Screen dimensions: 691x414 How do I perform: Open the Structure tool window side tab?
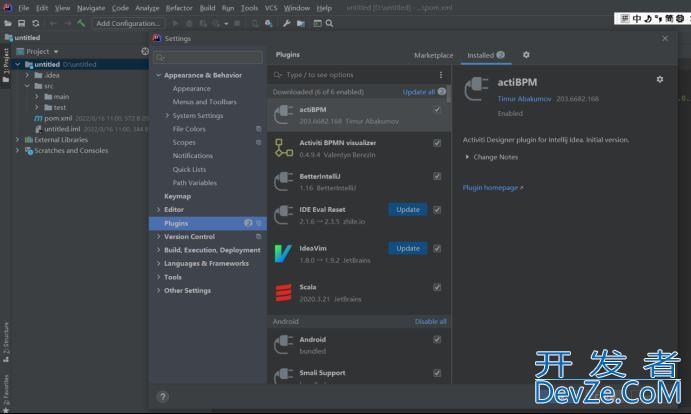5,342
